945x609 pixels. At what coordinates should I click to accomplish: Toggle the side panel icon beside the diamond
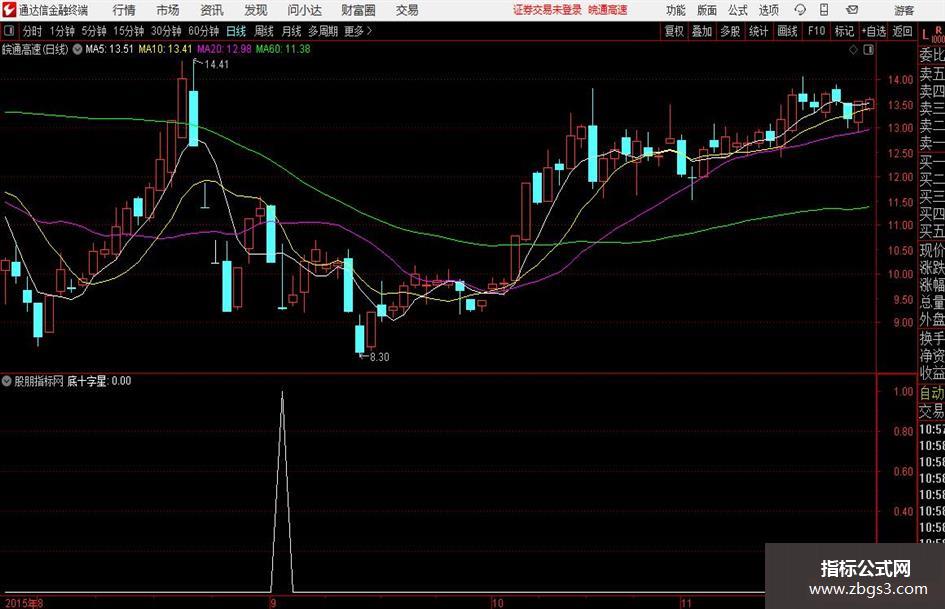pyautogui.click(x=868, y=50)
